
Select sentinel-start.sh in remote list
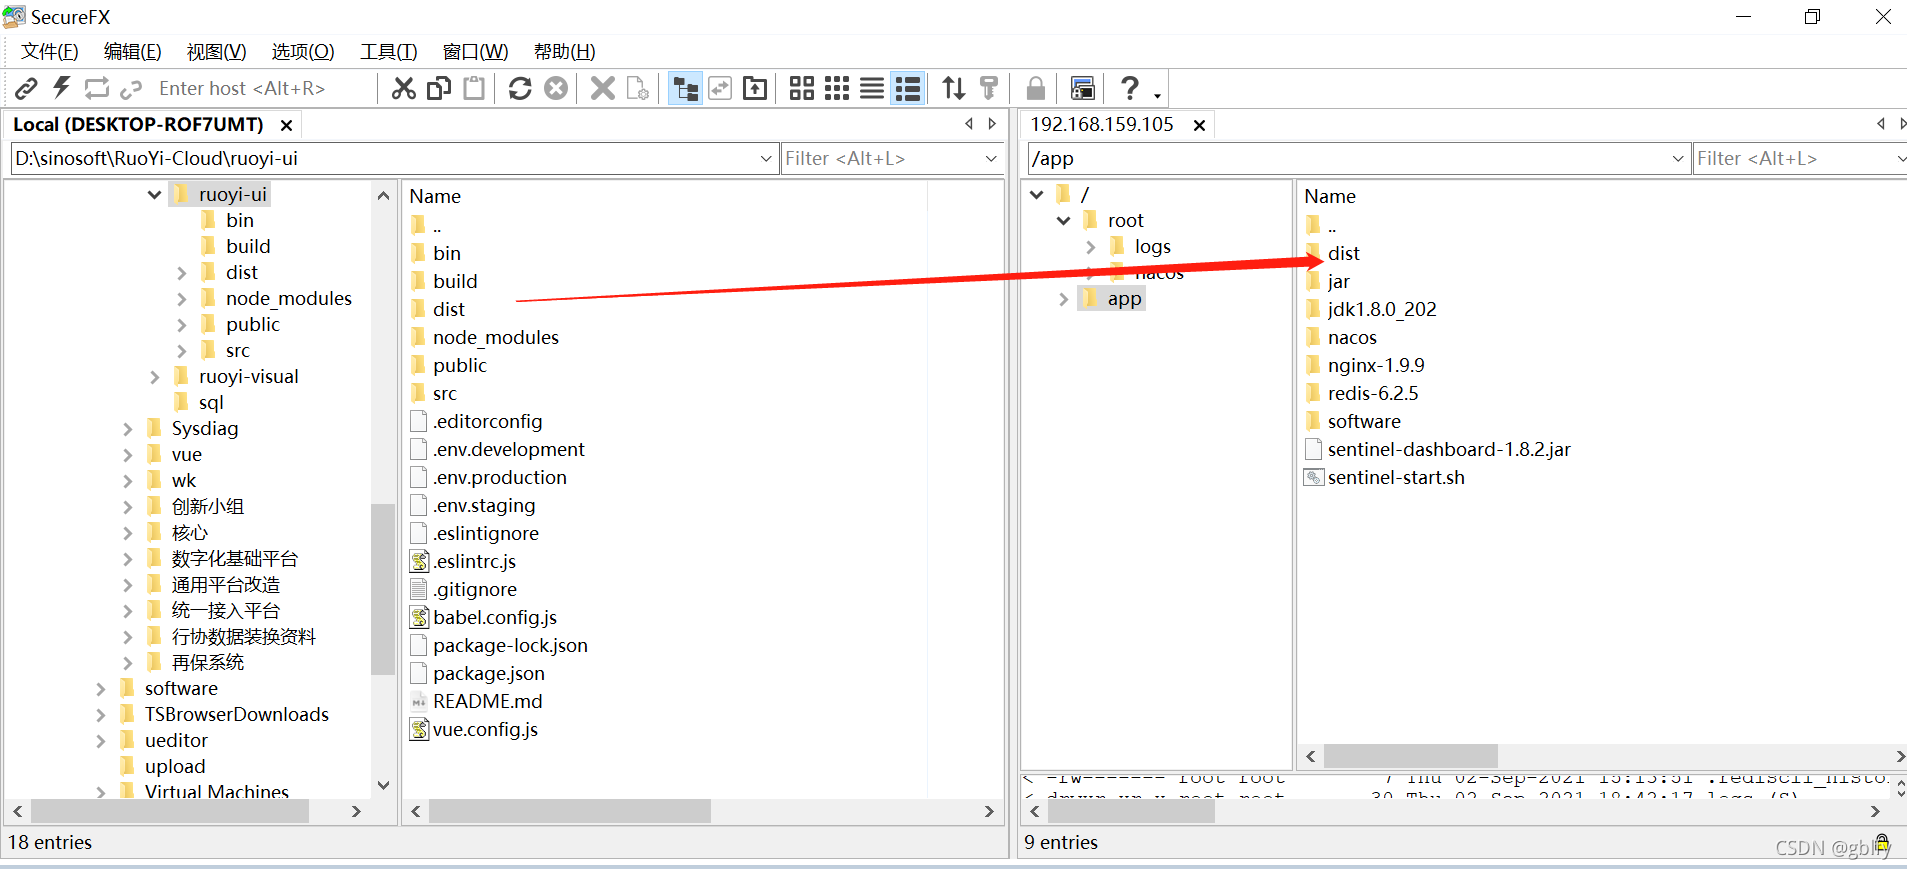point(1395,477)
